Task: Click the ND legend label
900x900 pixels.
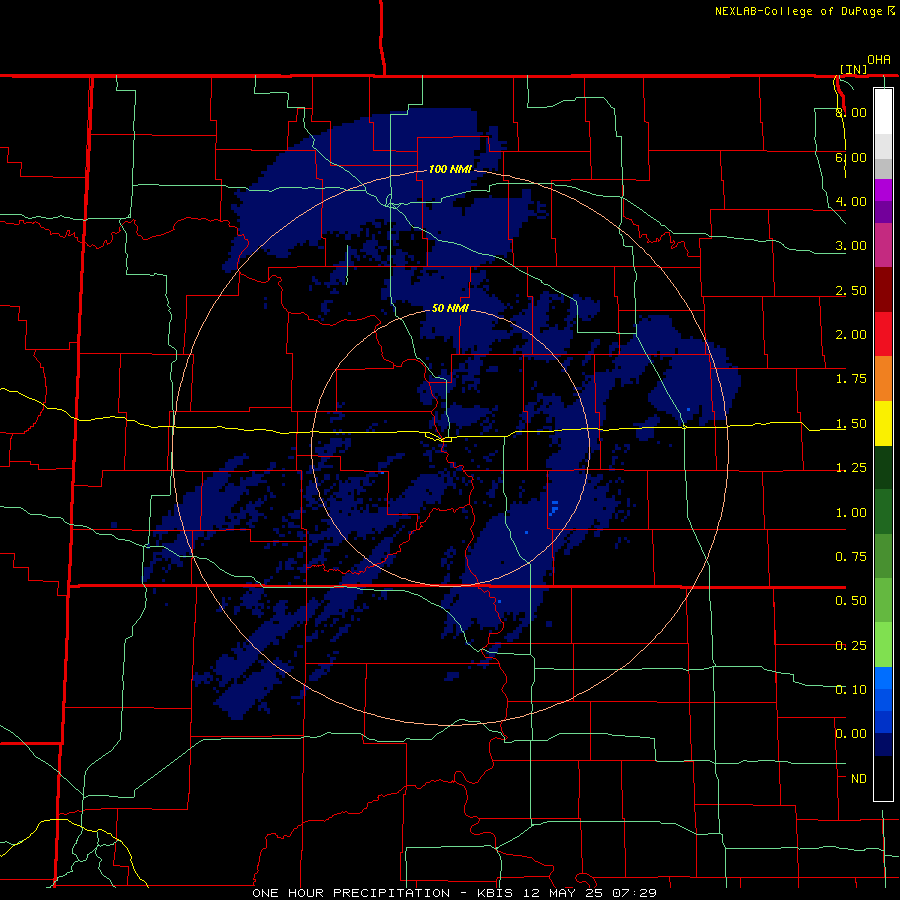Action: pyautogui.click(x=859, y=779)
